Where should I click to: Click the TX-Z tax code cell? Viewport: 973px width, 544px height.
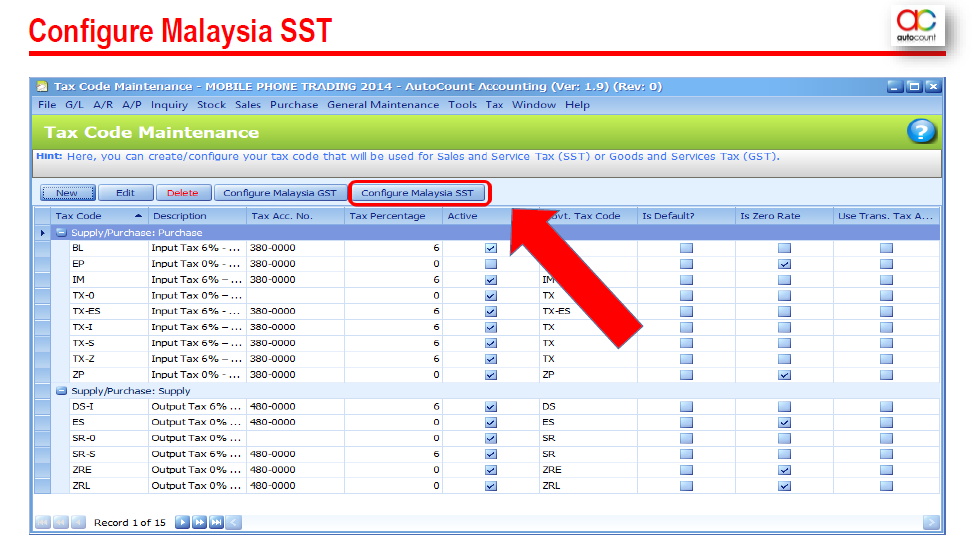click(x=109, y=359)
